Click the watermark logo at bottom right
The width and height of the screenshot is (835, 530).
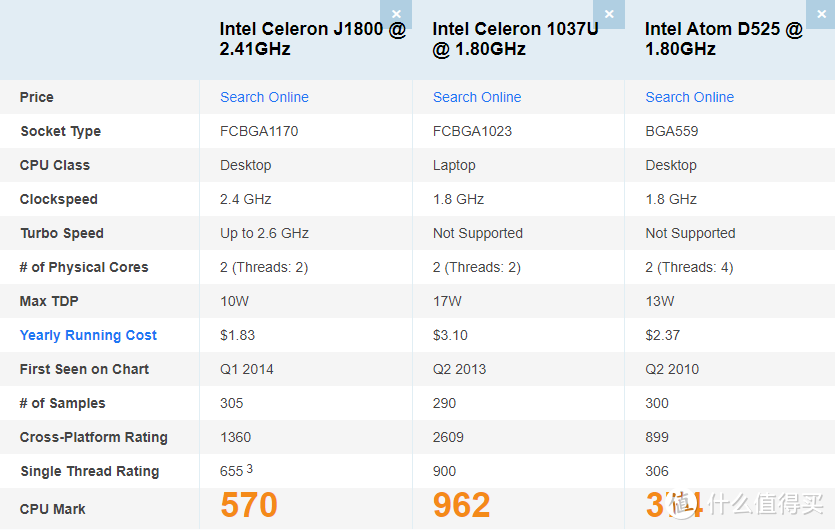[x=755, y=505]
